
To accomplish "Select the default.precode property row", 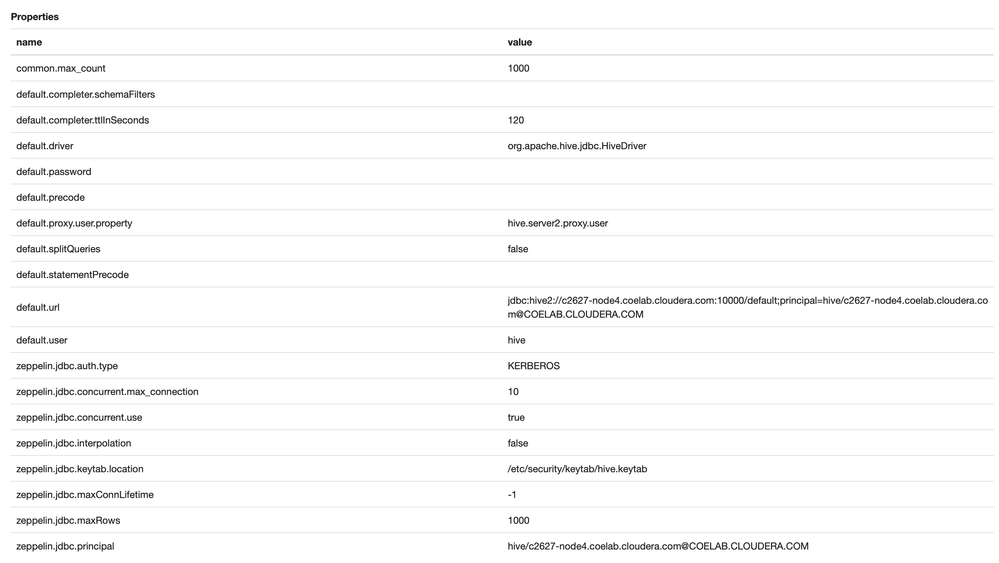I will (x=502, y=197).
